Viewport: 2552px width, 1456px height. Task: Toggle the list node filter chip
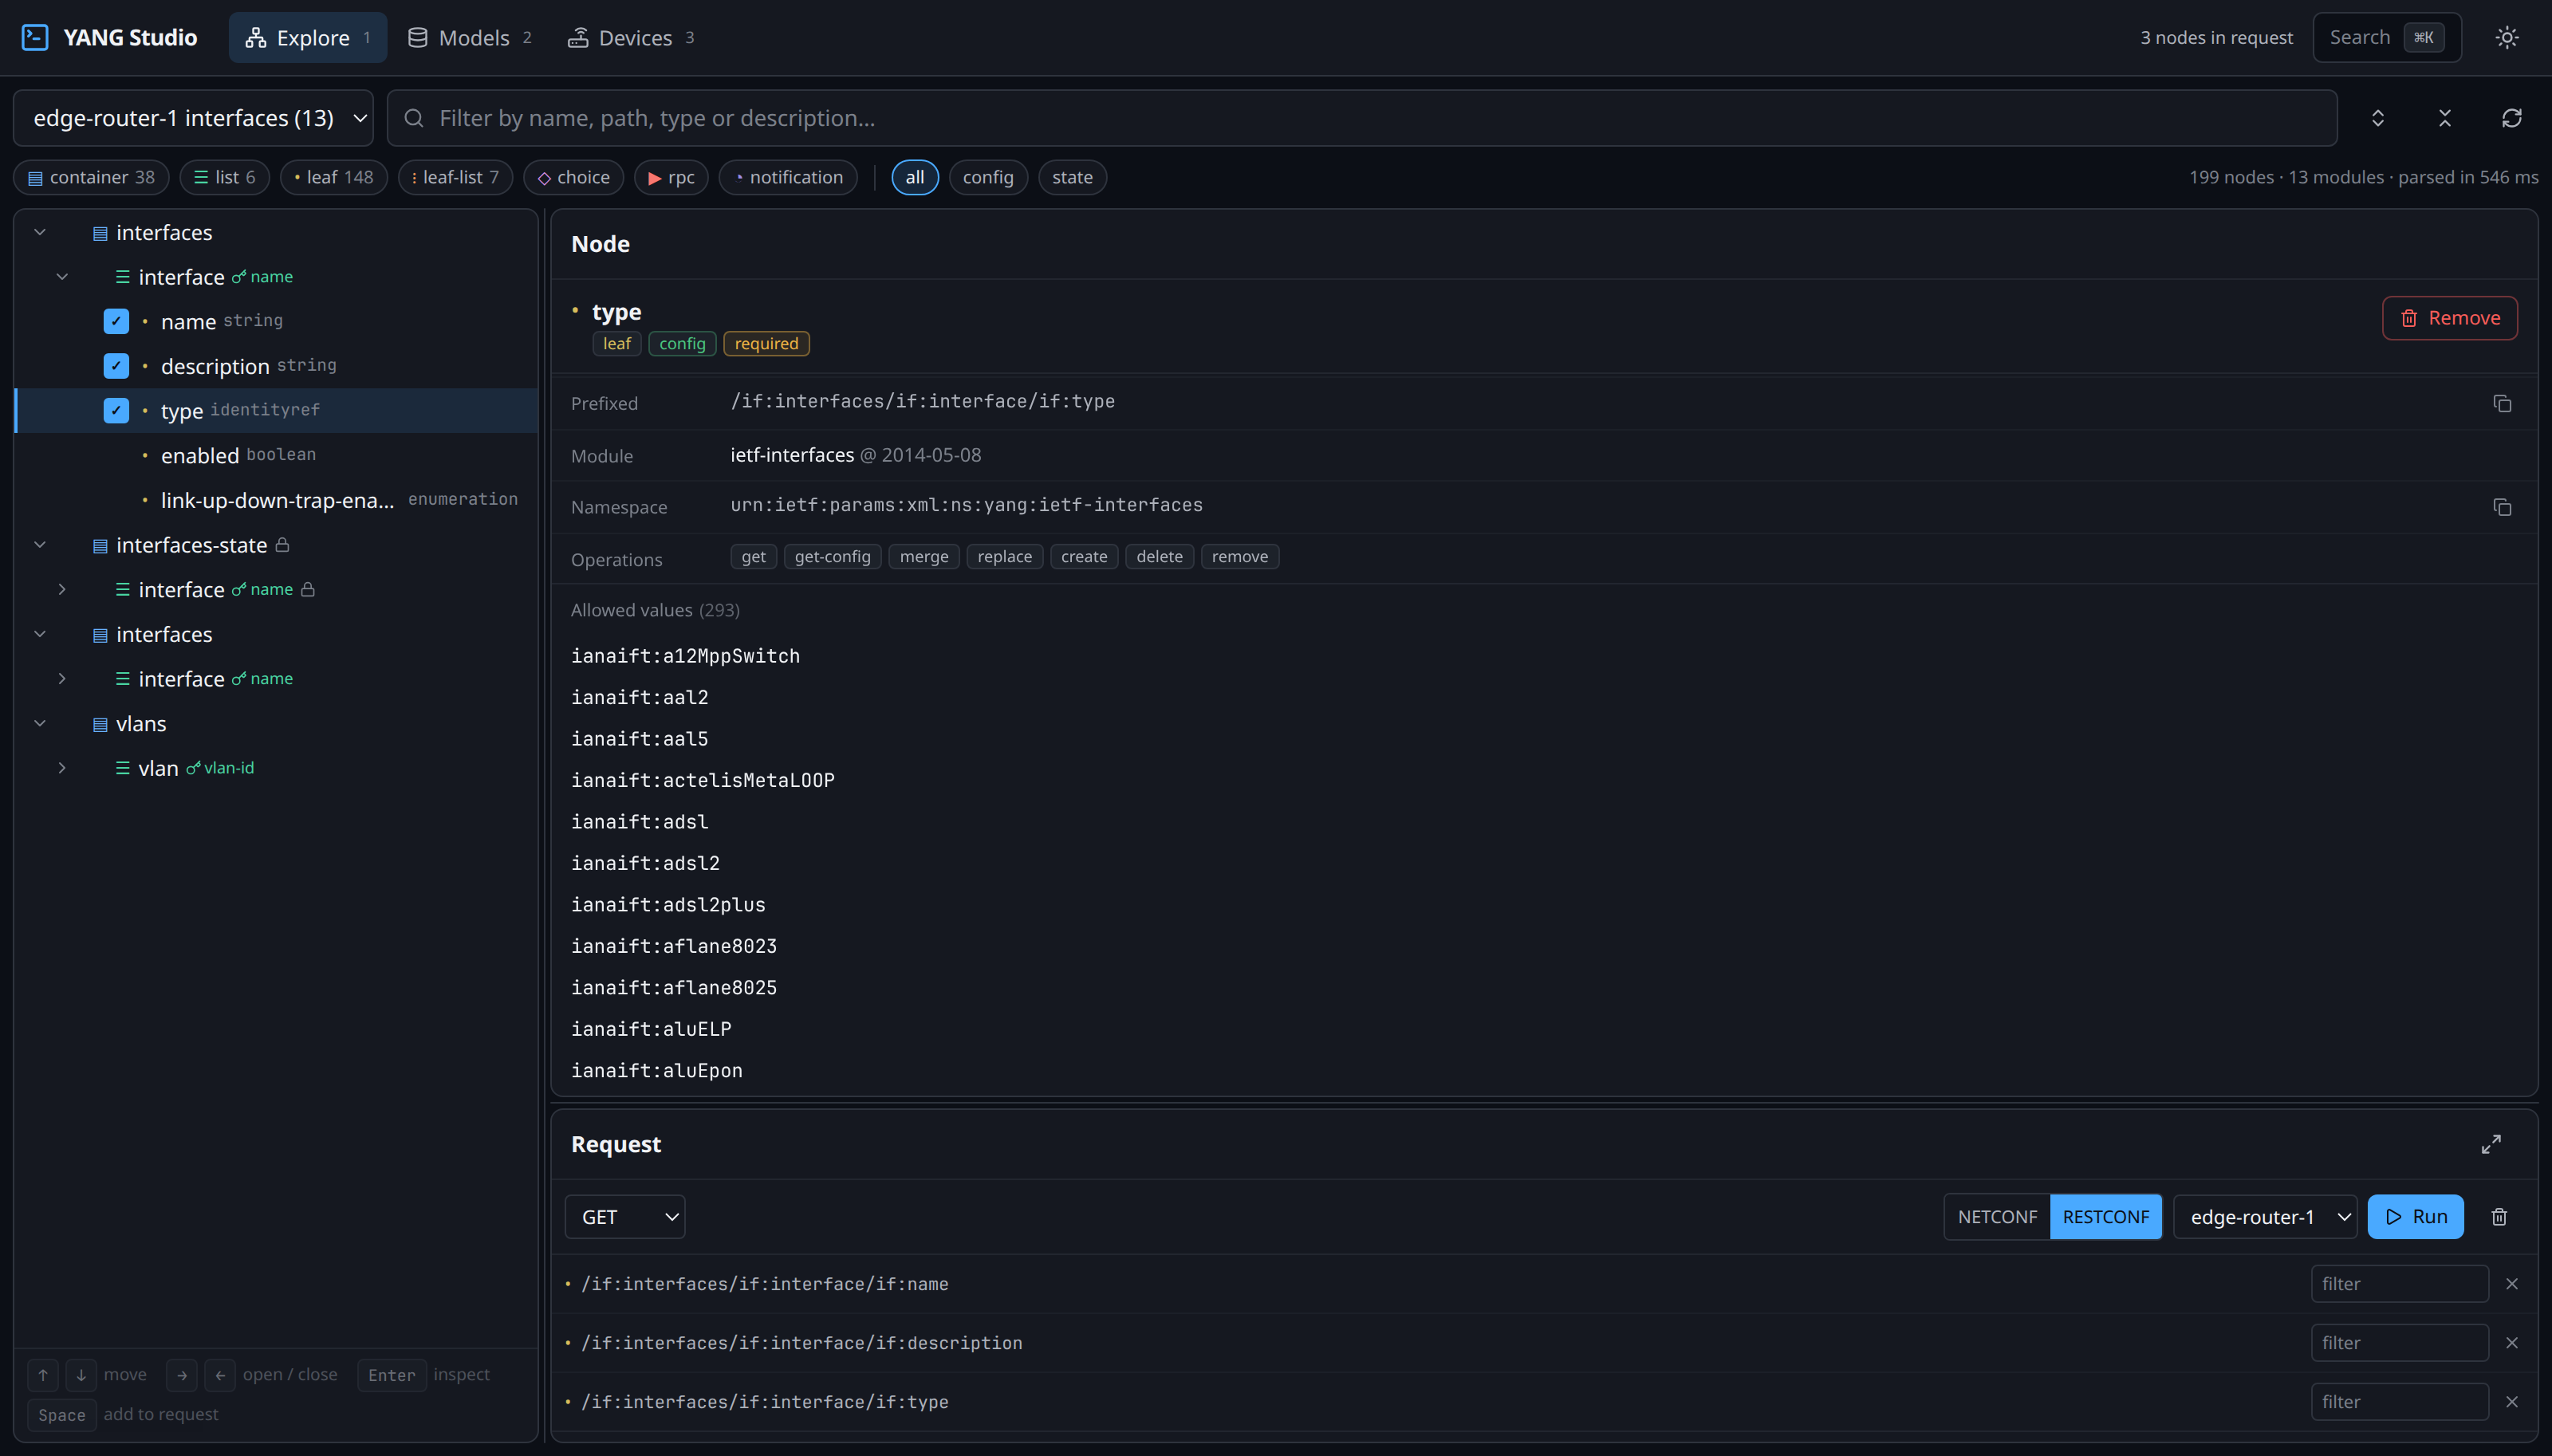tap(225, 178)
